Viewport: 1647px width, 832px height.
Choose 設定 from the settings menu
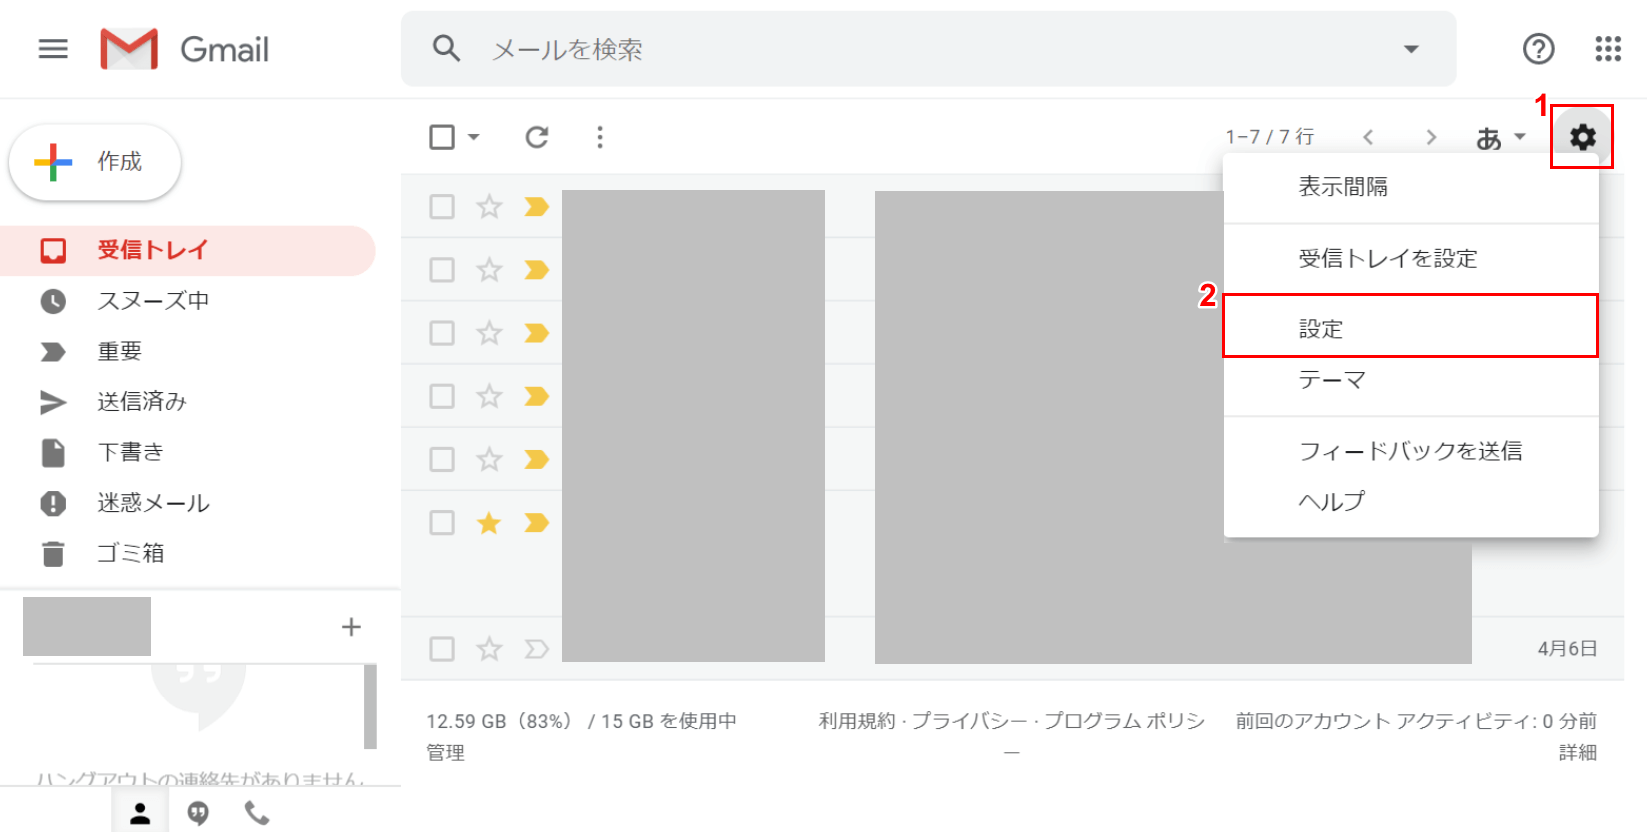(1411, 329)
